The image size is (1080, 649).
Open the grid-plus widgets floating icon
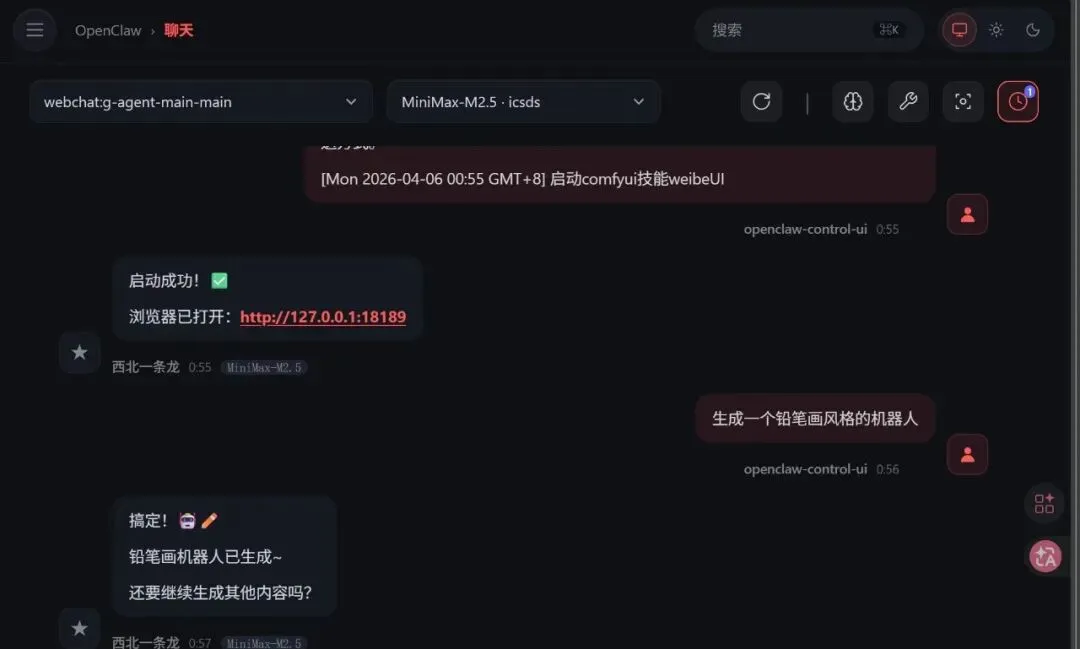coord(1044,503)
